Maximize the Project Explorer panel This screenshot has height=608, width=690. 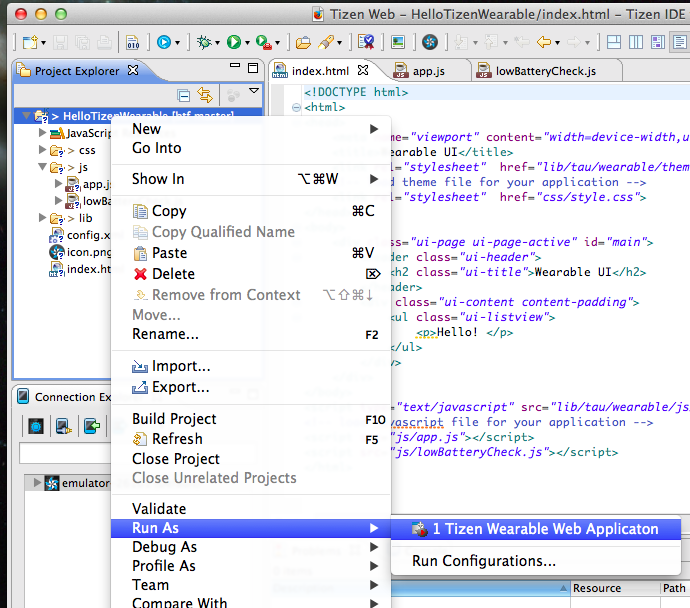253,68
